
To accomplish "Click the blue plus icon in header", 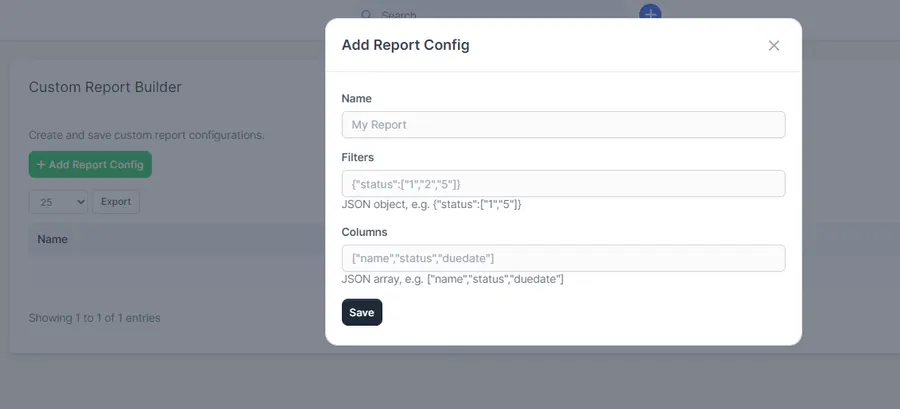I will pyautogui.click(x=650, y=13).
